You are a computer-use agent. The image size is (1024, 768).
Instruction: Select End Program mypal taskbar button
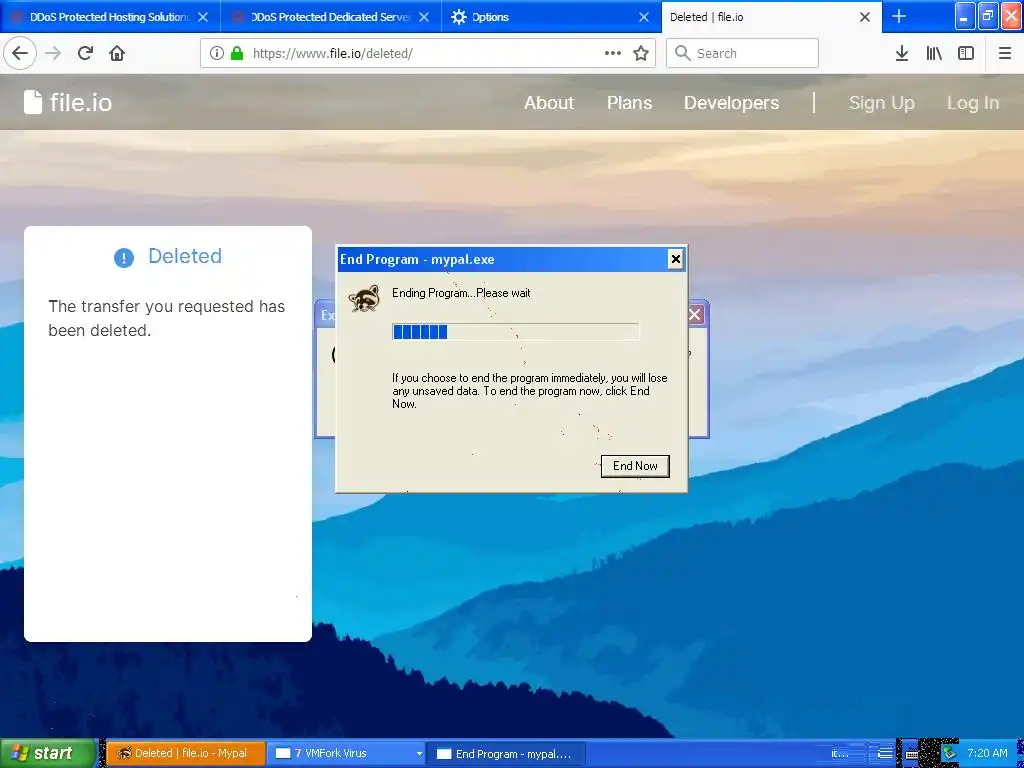pyautogui.click(x=506, y=753)
